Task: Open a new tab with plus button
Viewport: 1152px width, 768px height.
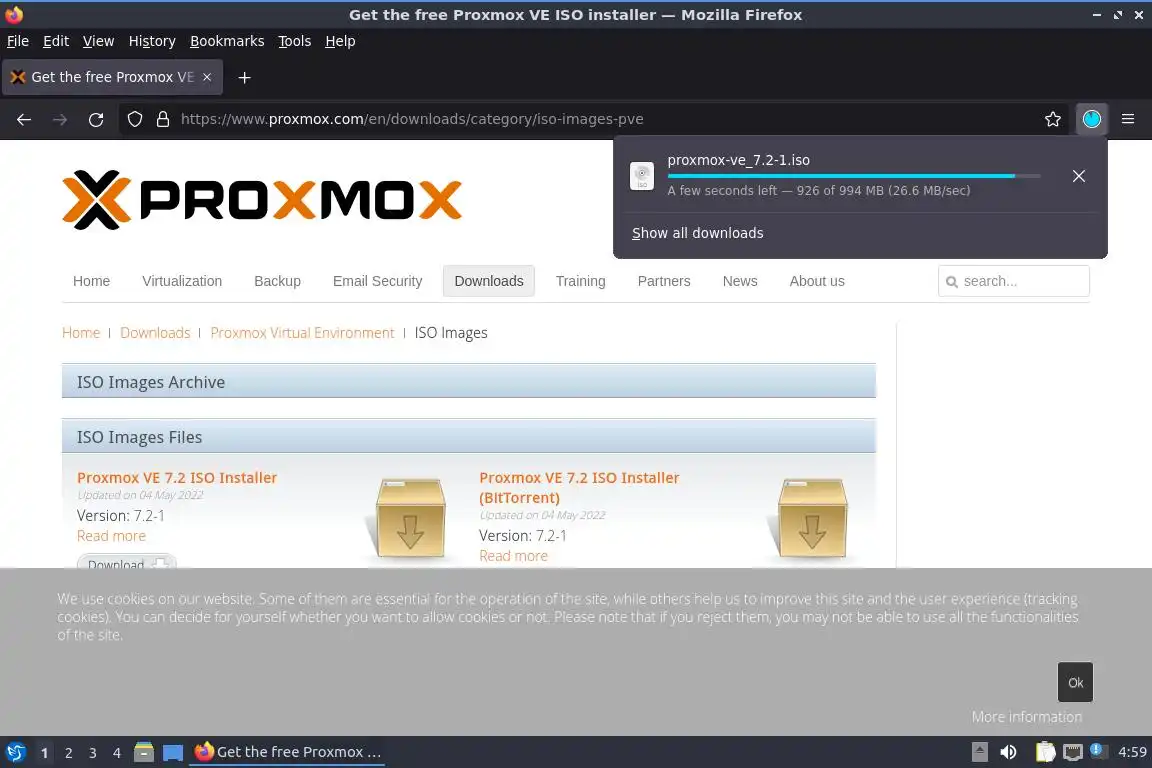Action: pos(245,77)
